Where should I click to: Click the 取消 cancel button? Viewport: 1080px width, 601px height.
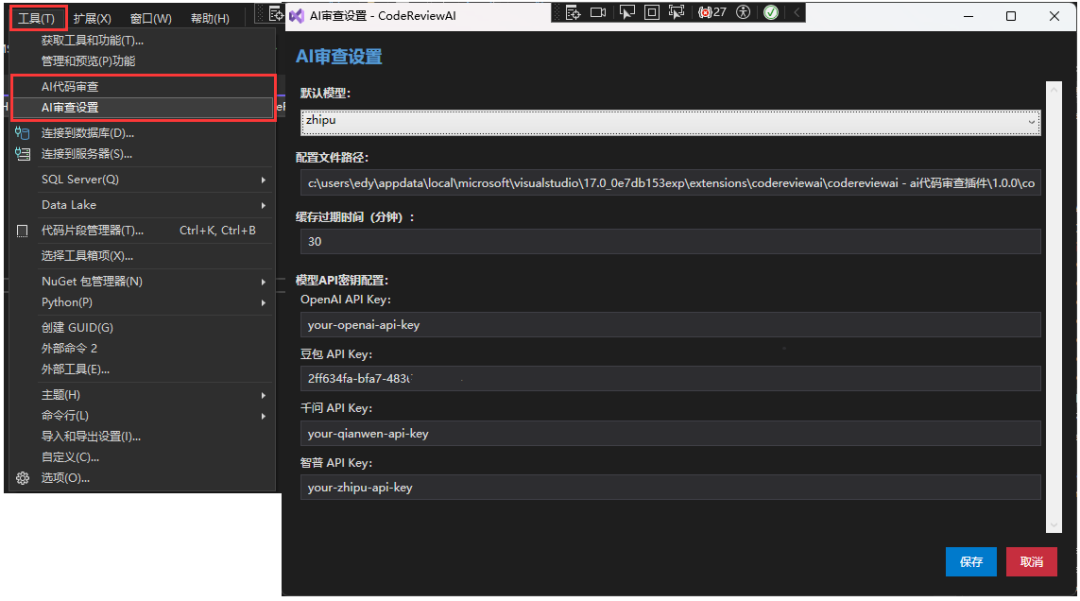coord(1031,561)
